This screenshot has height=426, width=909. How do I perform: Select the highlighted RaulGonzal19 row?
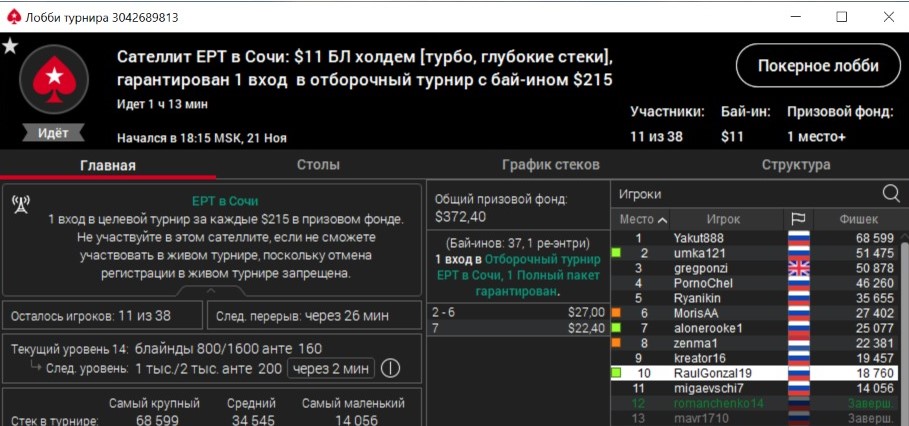[755, 373]
